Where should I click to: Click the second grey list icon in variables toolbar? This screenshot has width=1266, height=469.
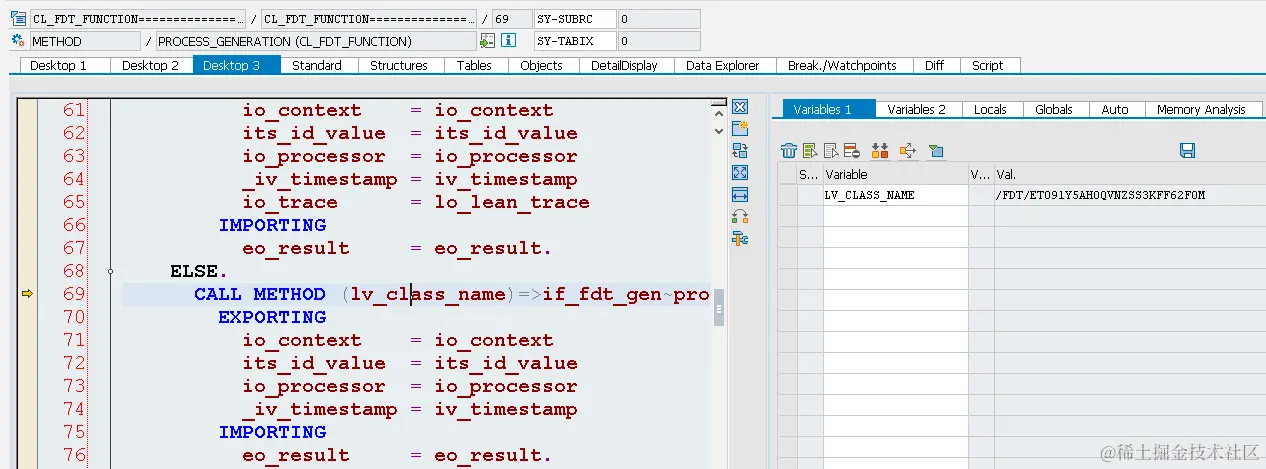(830, 151)
